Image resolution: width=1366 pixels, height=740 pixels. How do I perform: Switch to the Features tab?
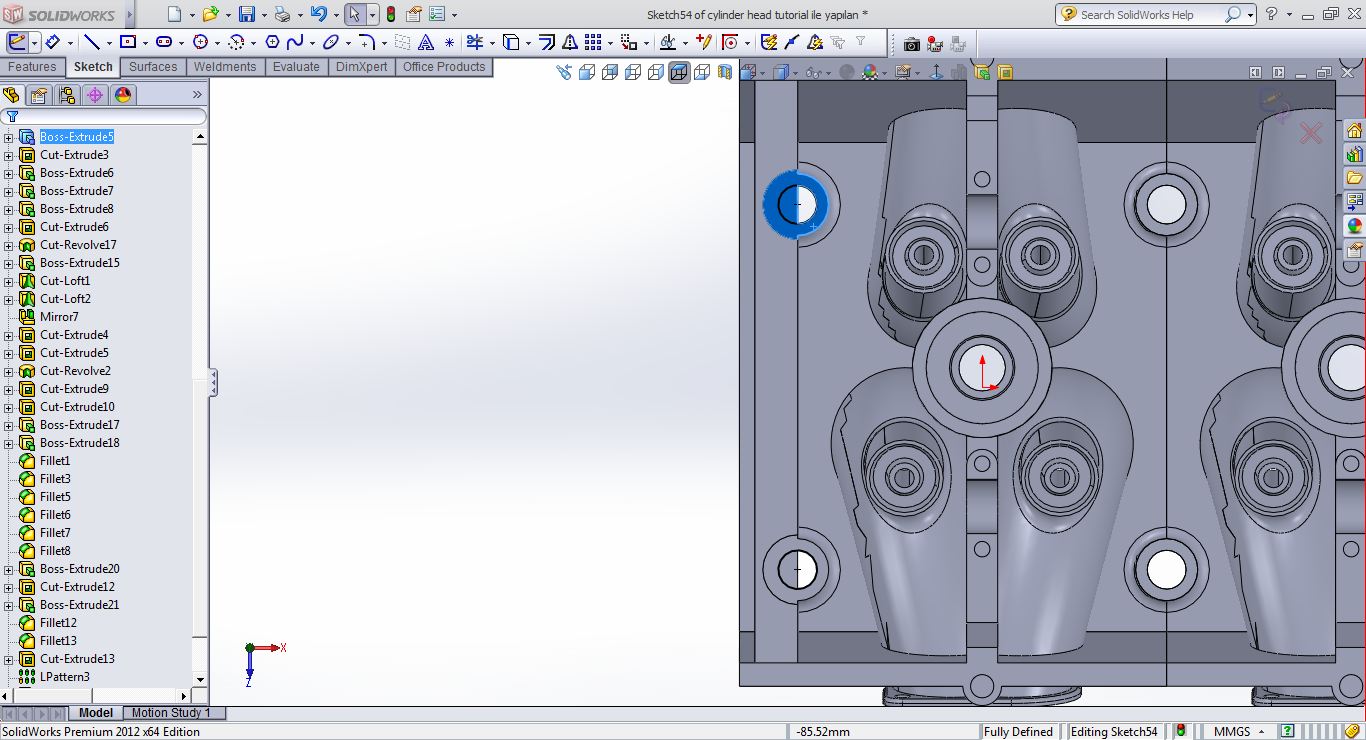tap(32, 67)
